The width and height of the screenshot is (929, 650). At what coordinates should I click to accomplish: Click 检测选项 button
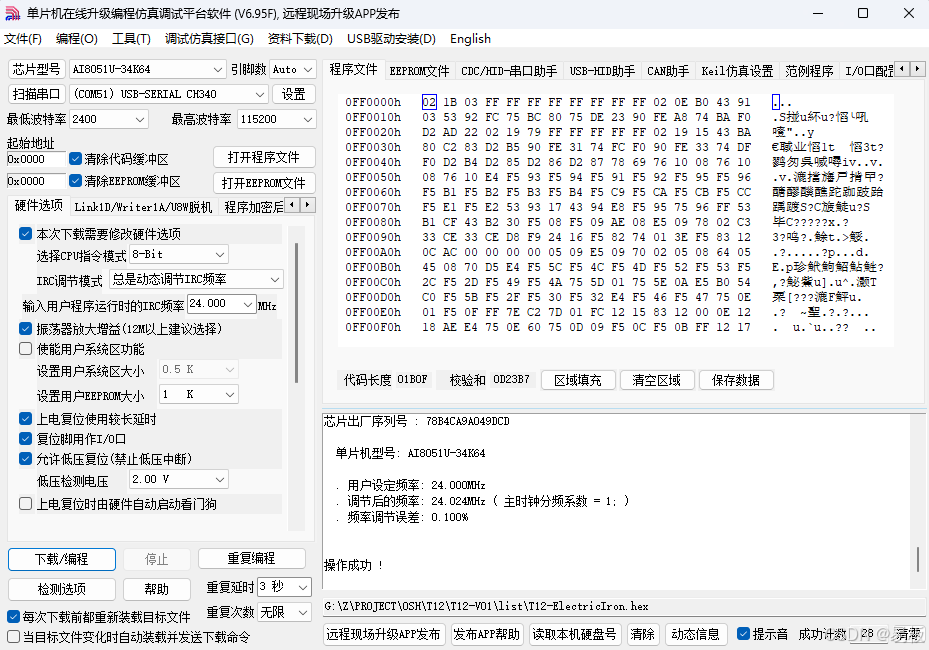point(62,589)
